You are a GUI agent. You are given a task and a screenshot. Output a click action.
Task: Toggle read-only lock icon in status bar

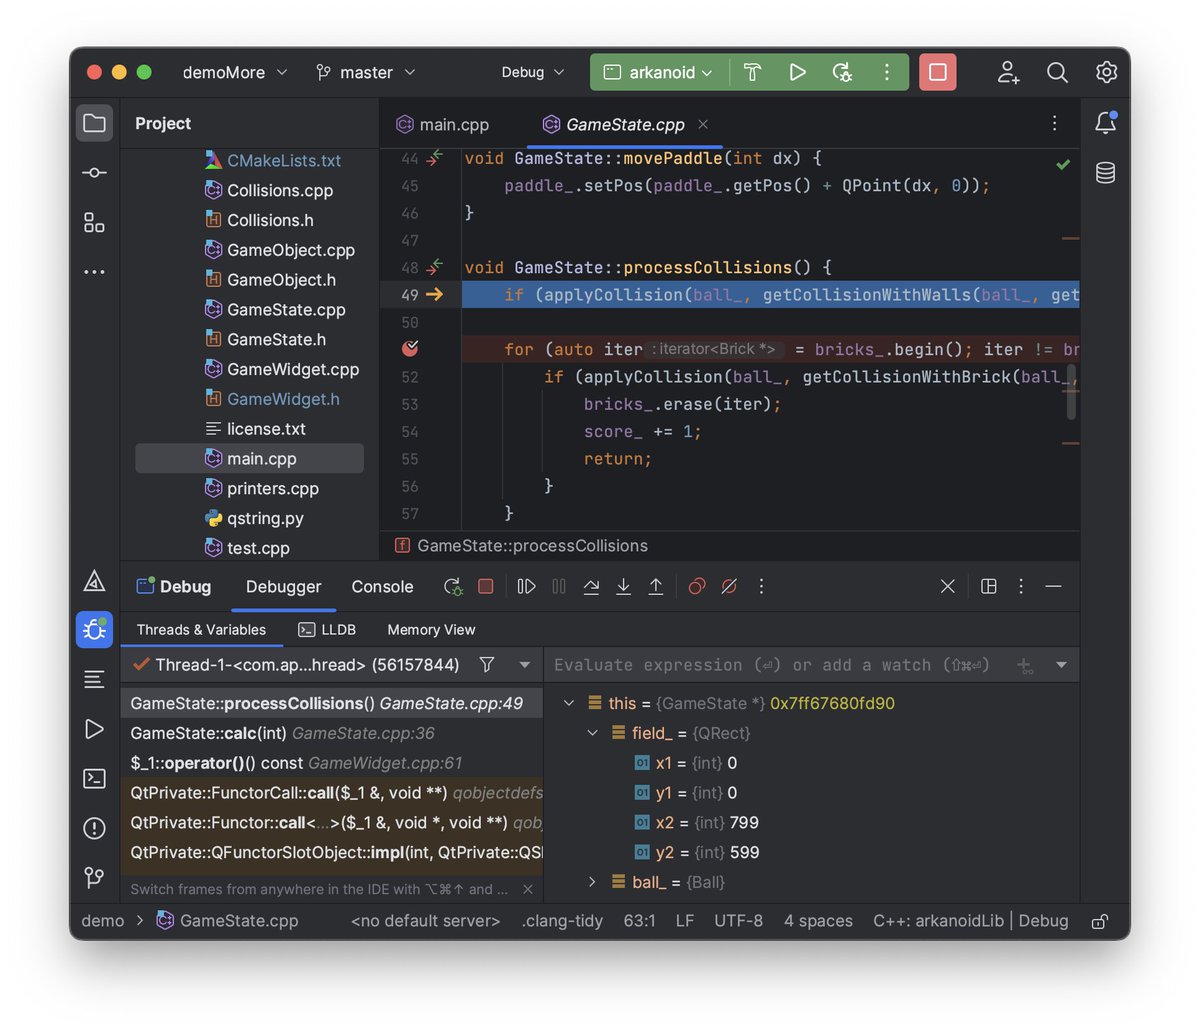click(x=1100, y=921)
